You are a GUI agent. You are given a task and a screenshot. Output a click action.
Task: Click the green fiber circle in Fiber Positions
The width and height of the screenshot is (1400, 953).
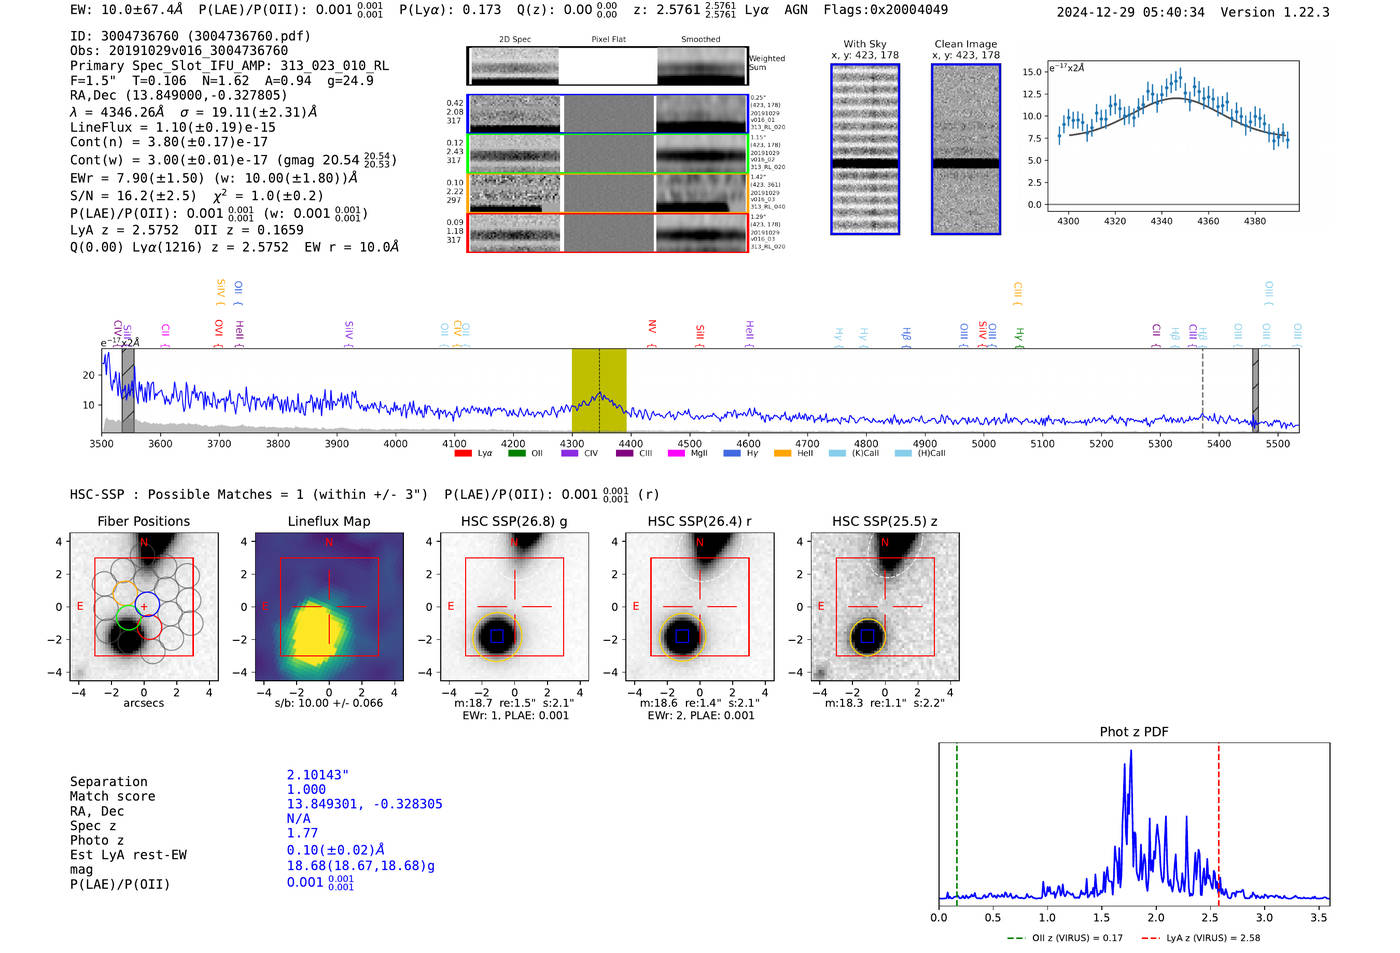click(128, 617)
